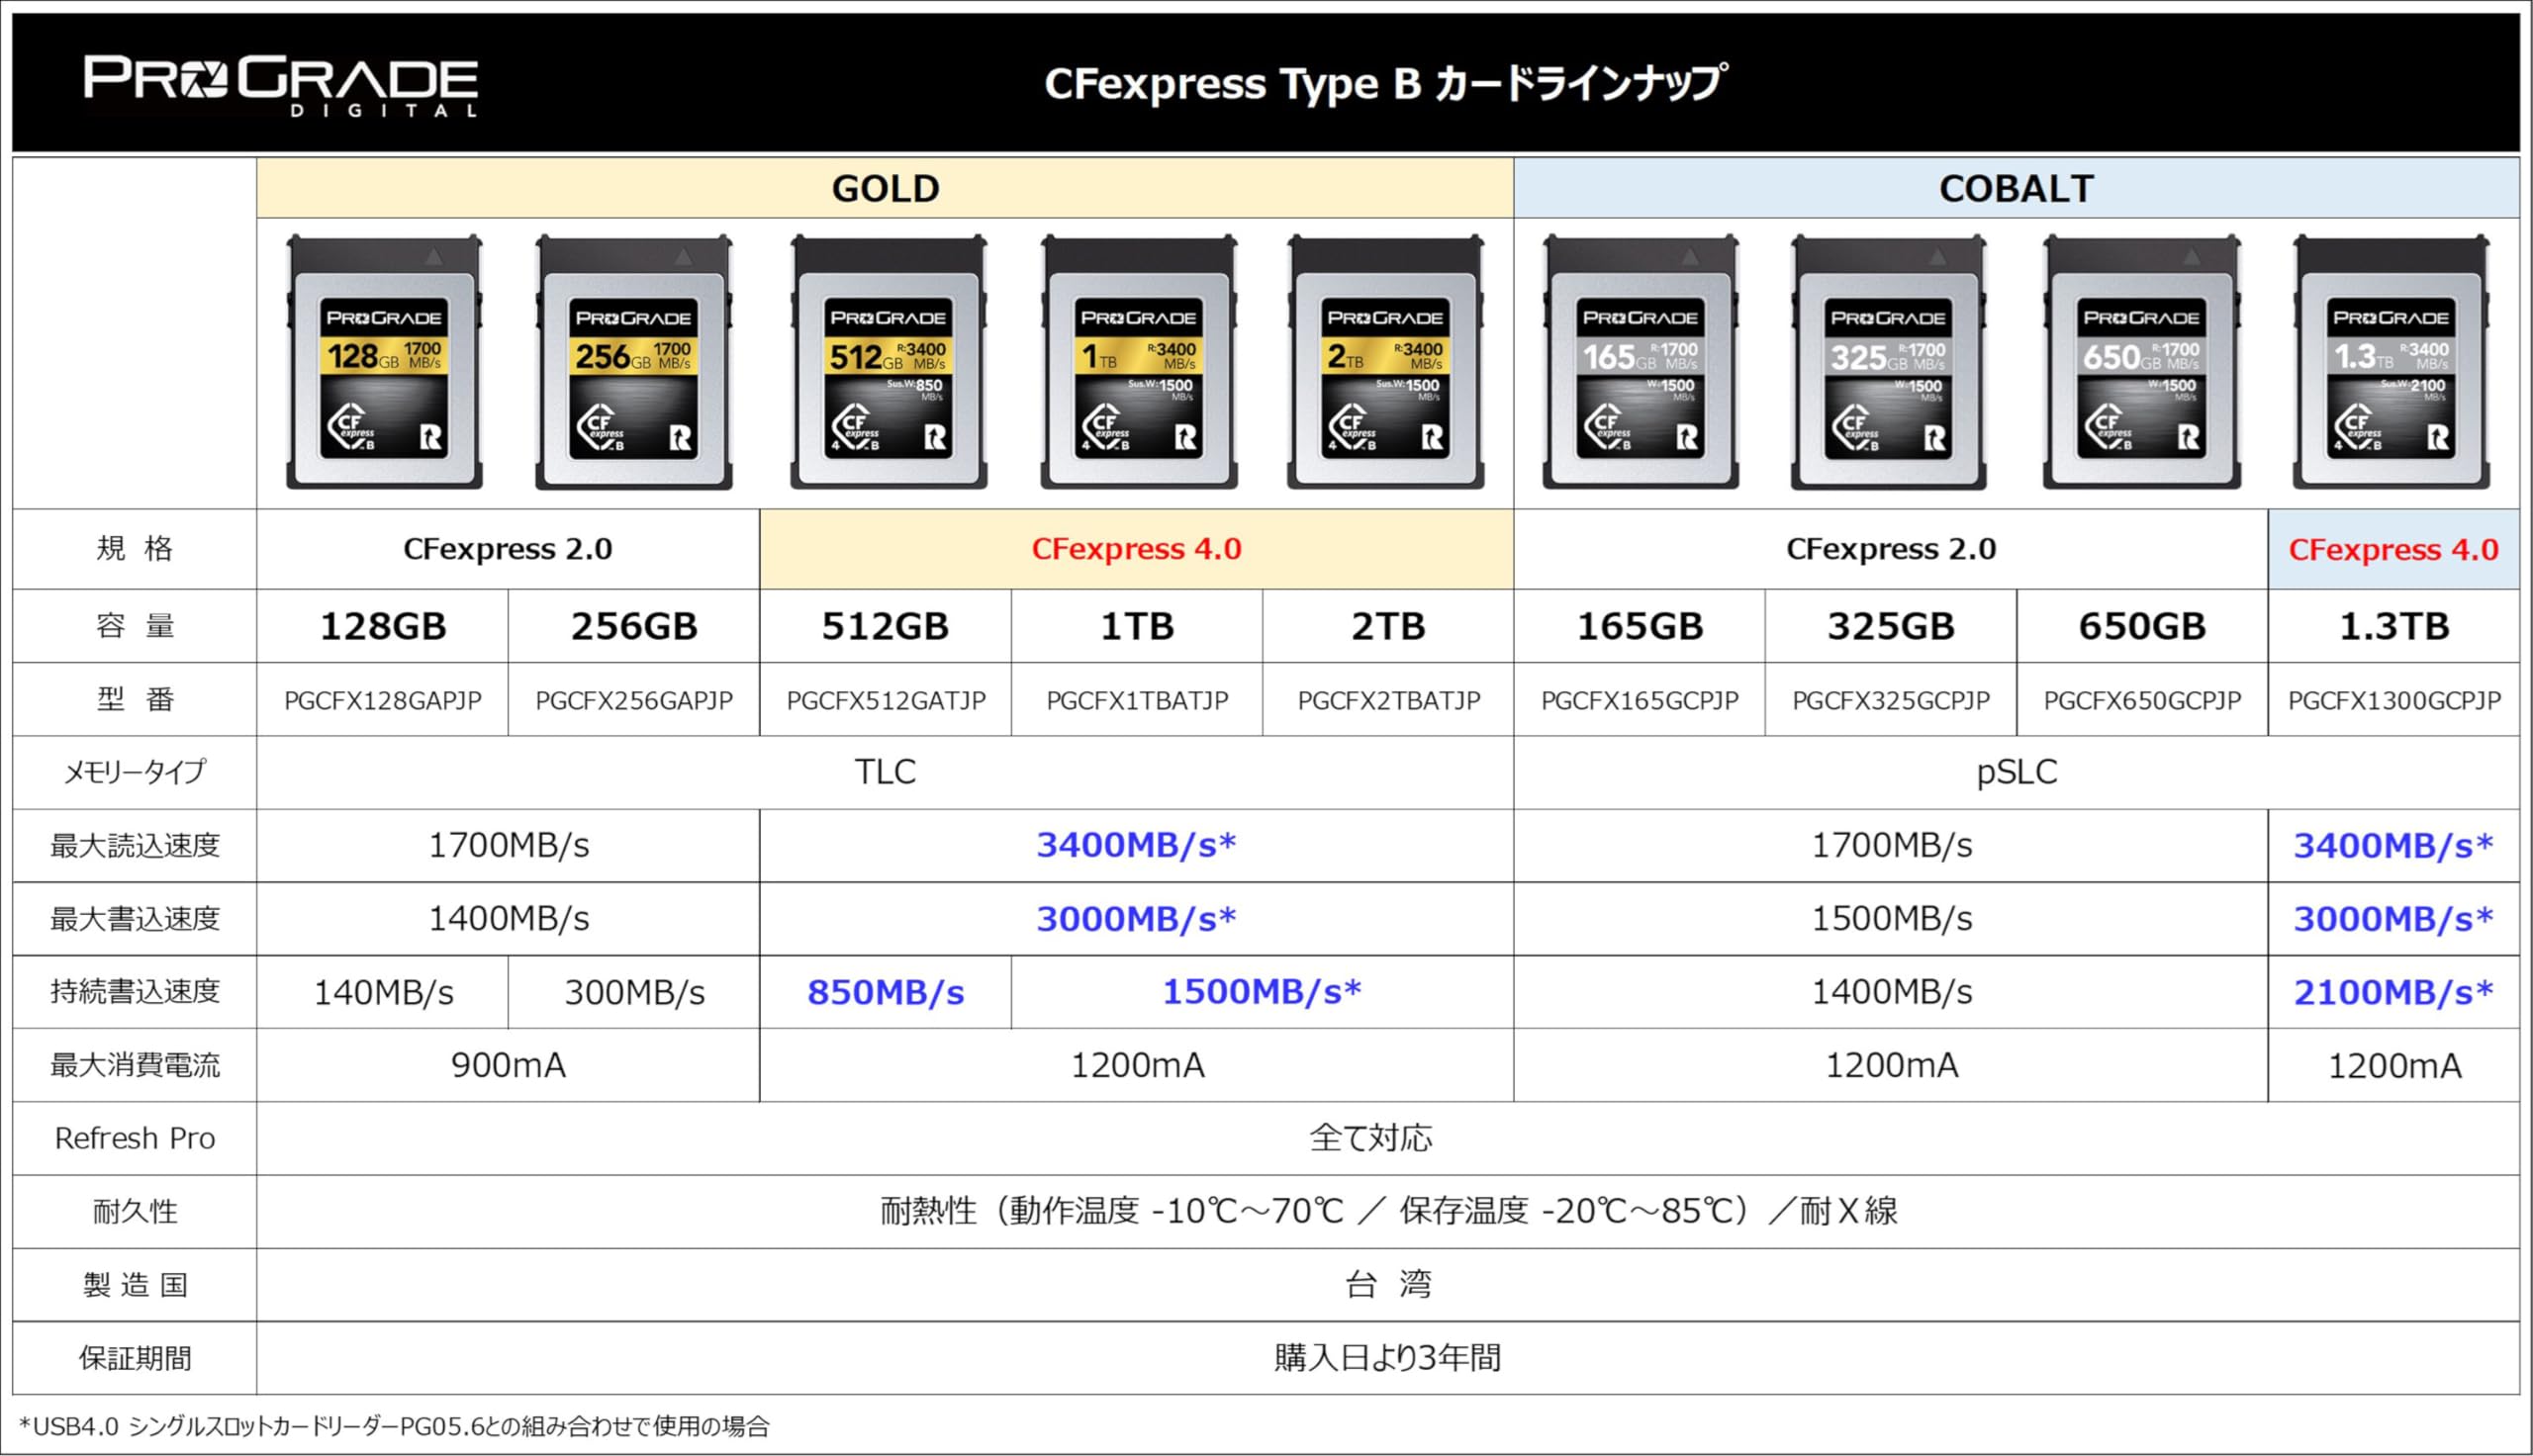Click the COBALT column group header

pos(2016,188)
